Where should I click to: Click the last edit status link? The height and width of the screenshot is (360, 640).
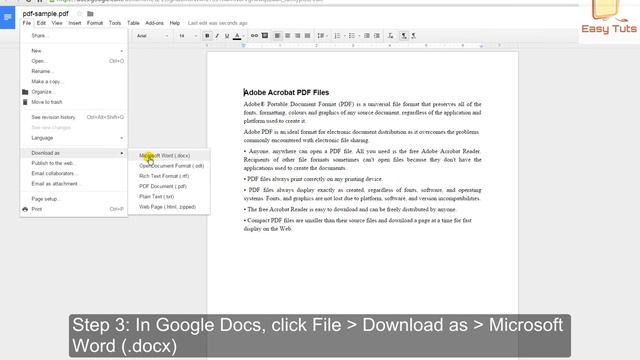pos(218,23)
